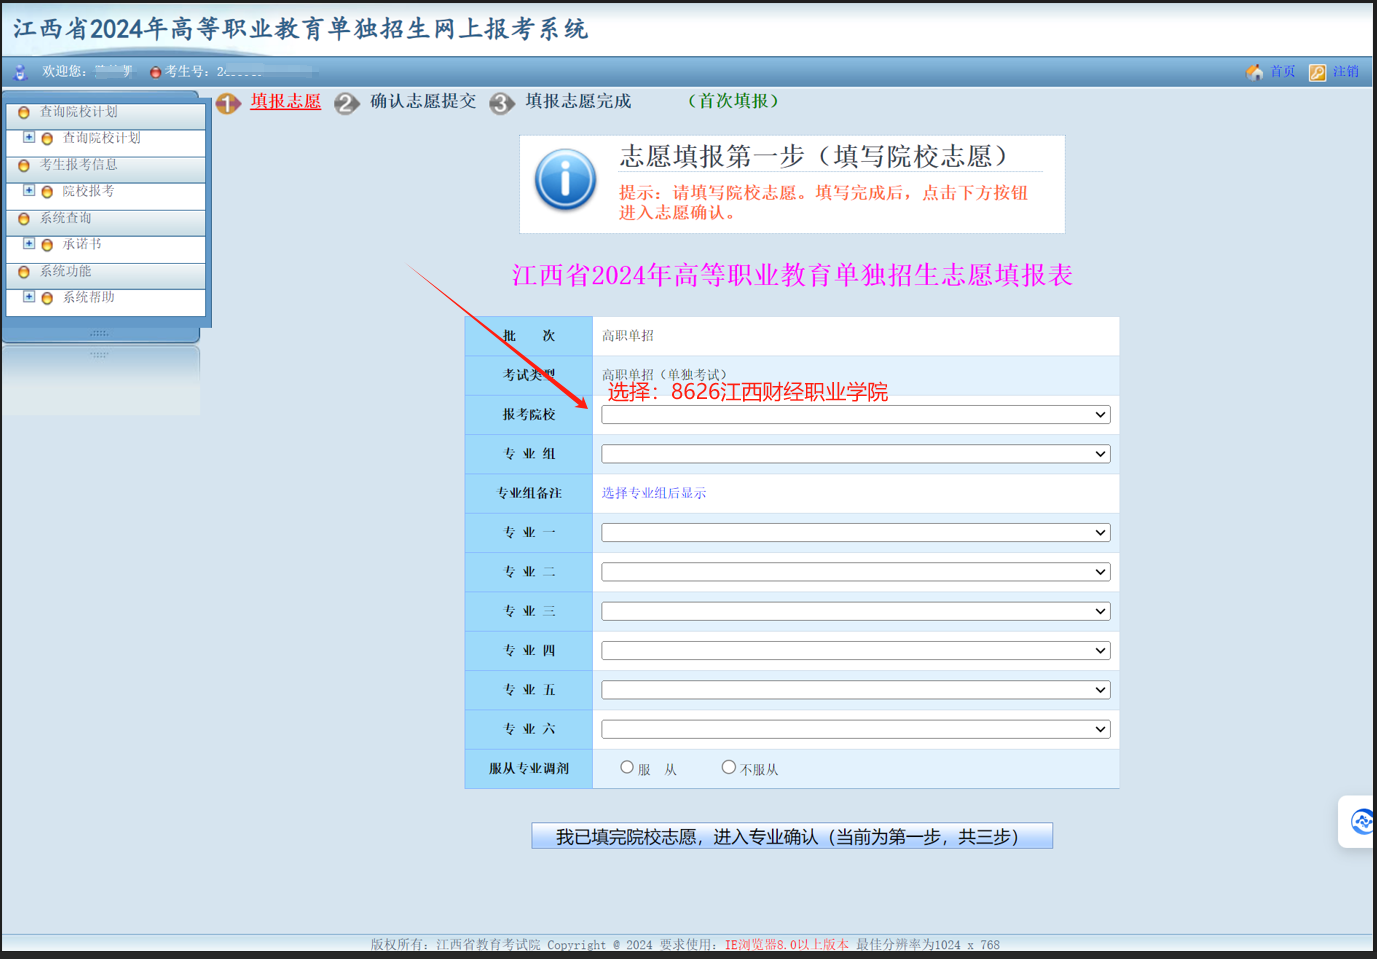Image resolution: width=1377 pixels, height=959 pixels.
Task: Expand the plus box beside 院校报考
Action: pos(29,190)
